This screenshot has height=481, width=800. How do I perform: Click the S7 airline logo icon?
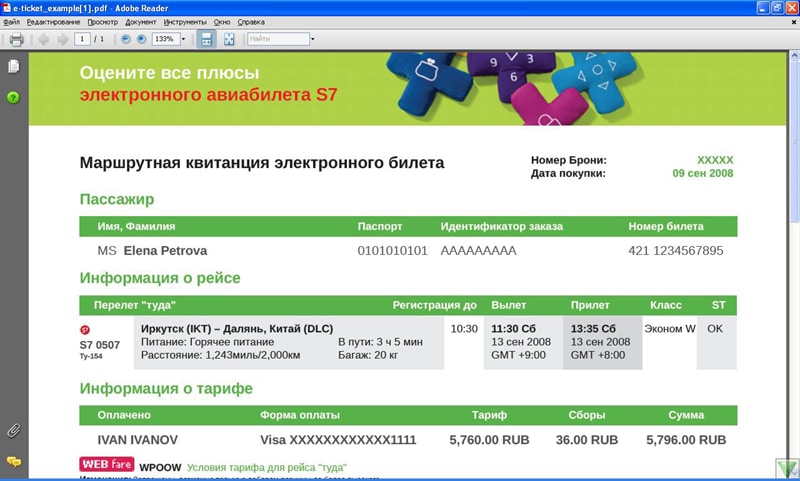click(85, 330)
